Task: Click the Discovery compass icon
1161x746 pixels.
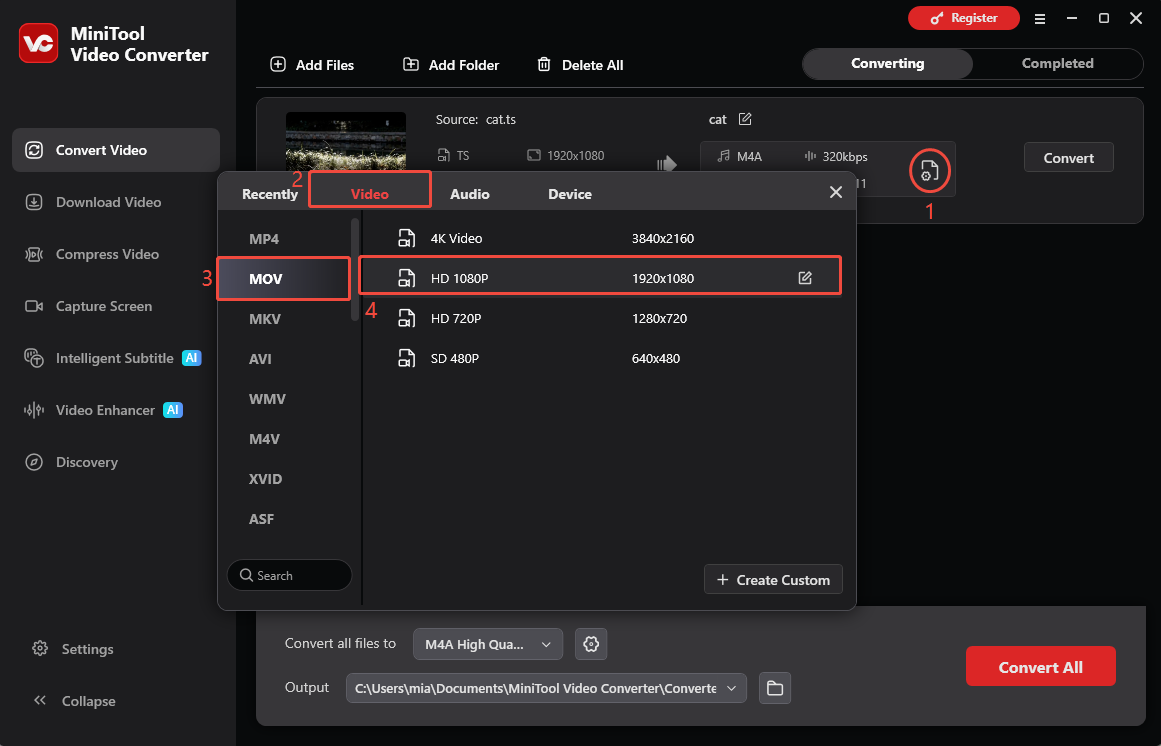Action: [34, 462]
